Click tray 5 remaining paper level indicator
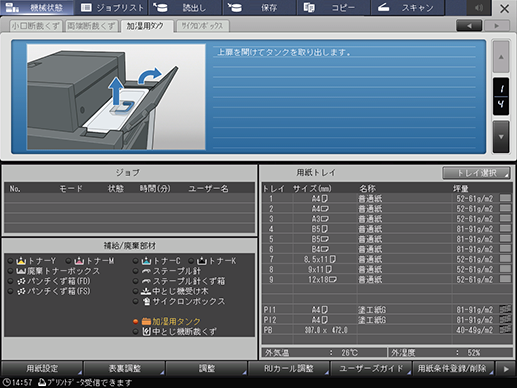 click(x=505, y=238)
